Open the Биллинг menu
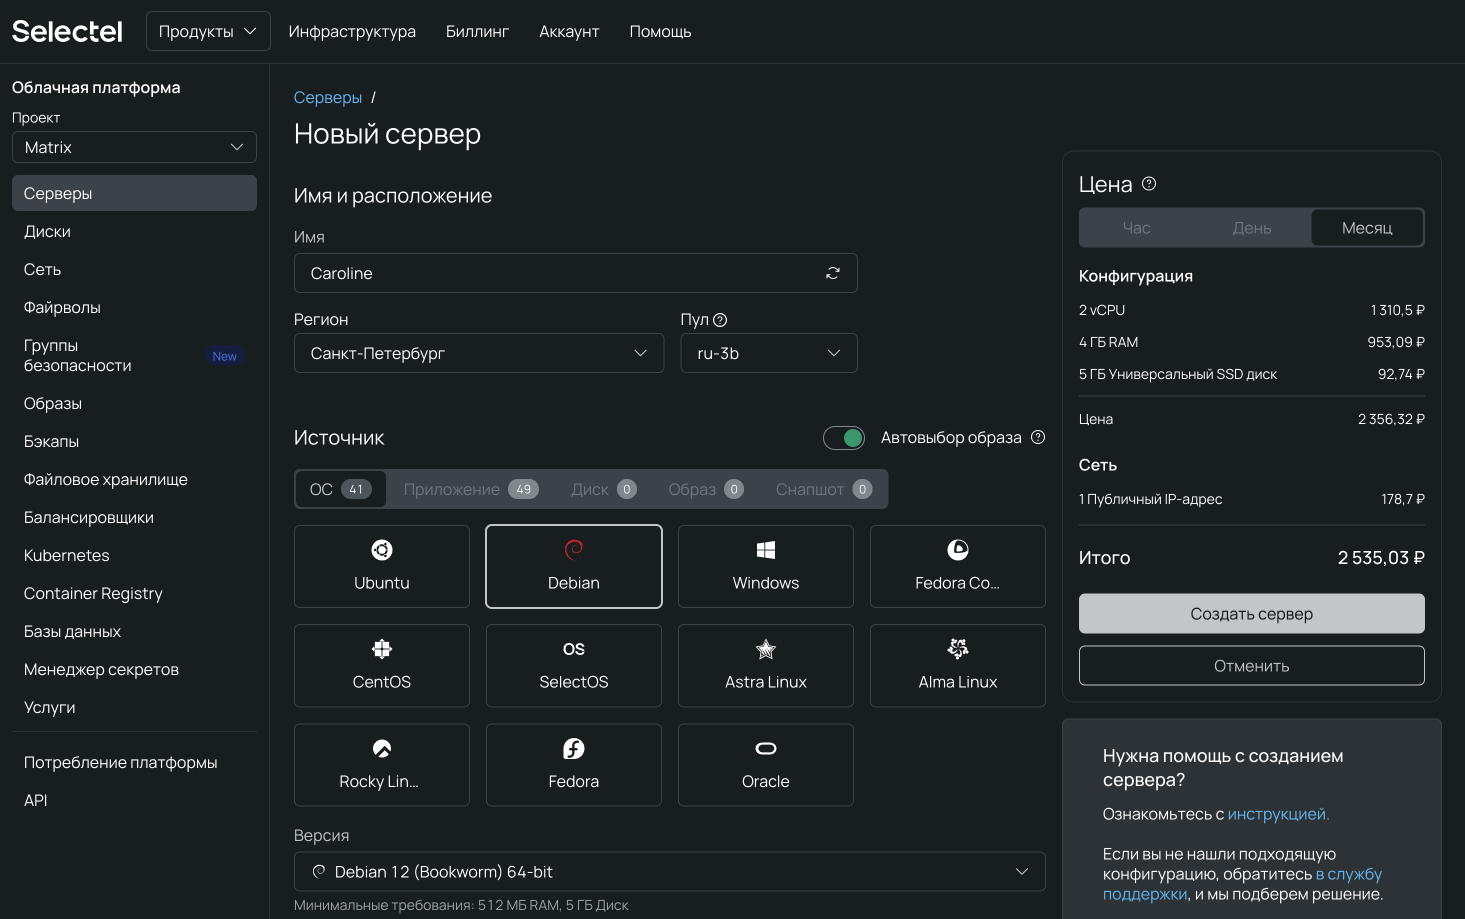 (477, 32)
